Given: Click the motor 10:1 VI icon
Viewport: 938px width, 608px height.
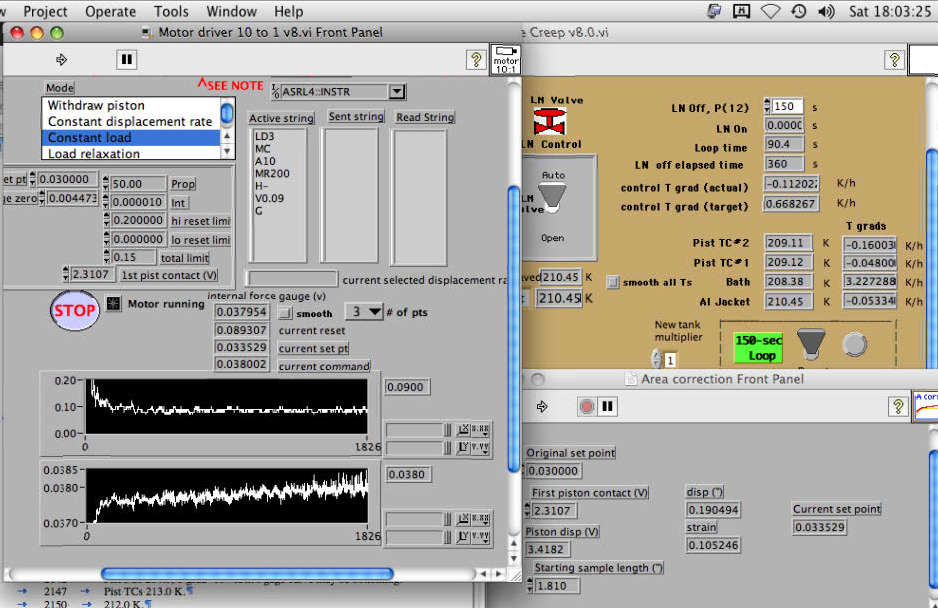Looking at the screenshot, I should (x=504, y=59).
